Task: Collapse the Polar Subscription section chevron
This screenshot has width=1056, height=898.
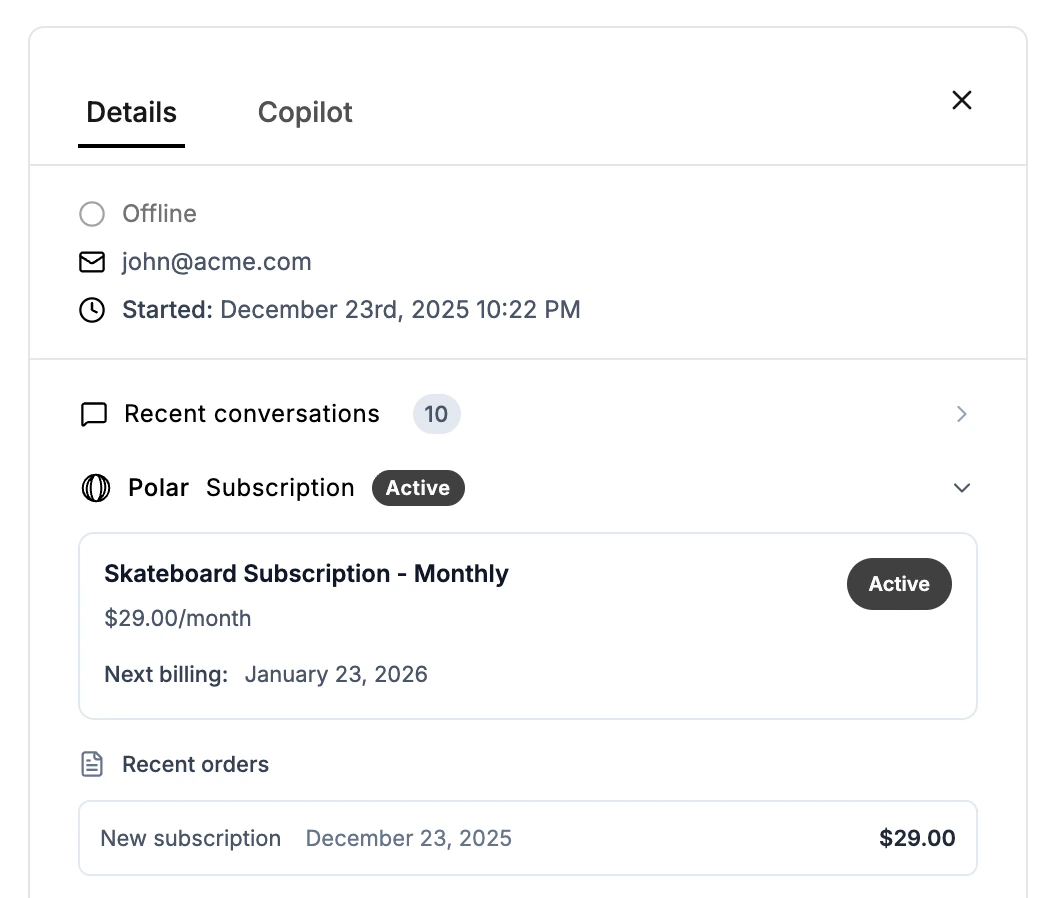Action: 962,488
